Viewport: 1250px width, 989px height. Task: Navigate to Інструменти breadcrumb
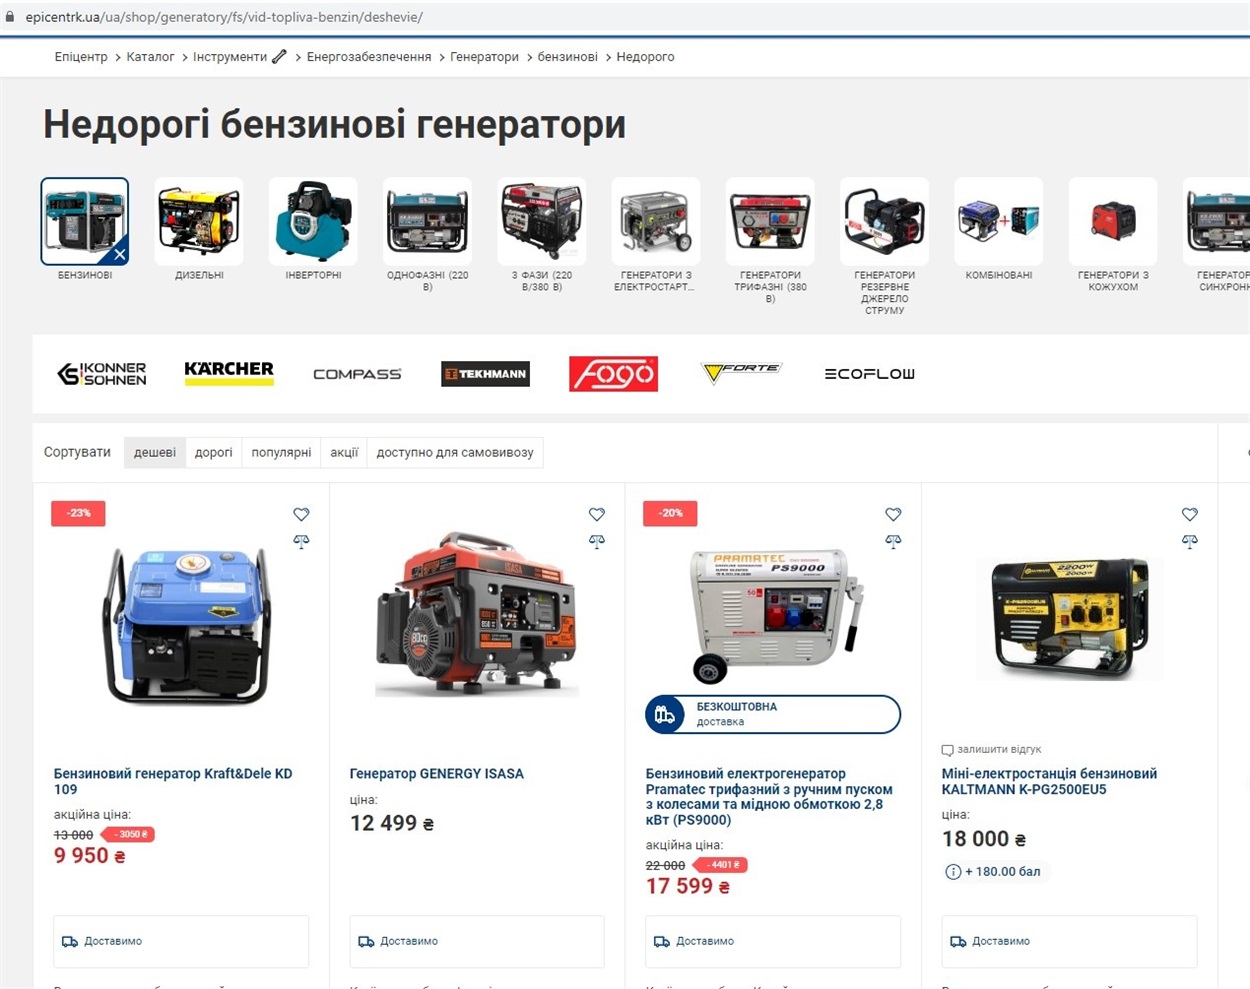[230, 57]
